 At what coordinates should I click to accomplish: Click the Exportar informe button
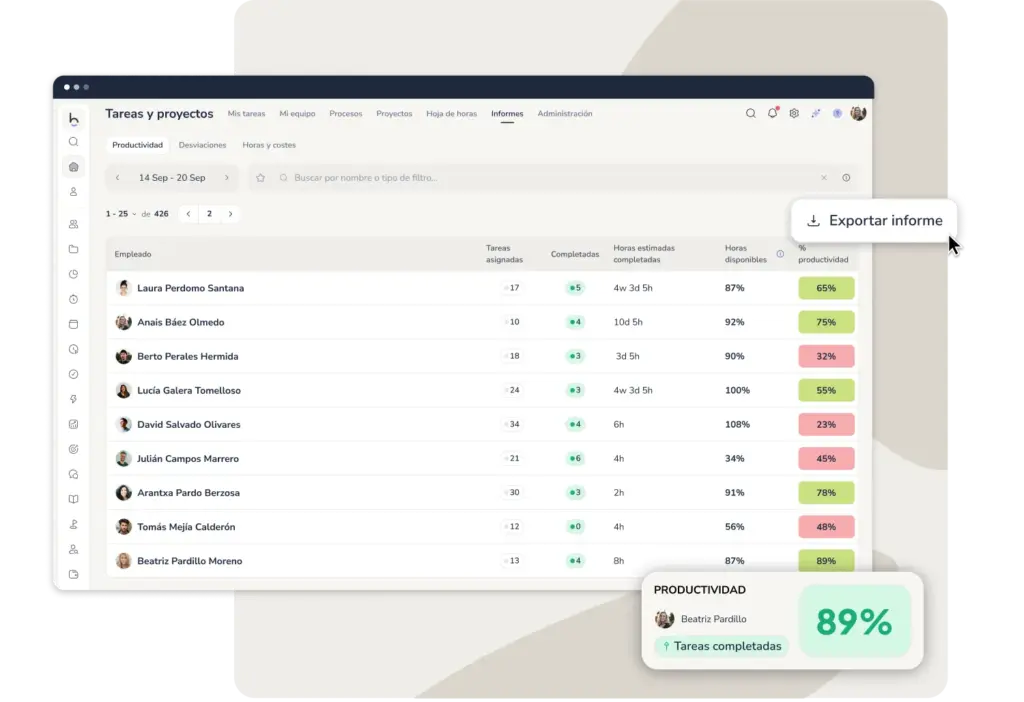[875, 221]
